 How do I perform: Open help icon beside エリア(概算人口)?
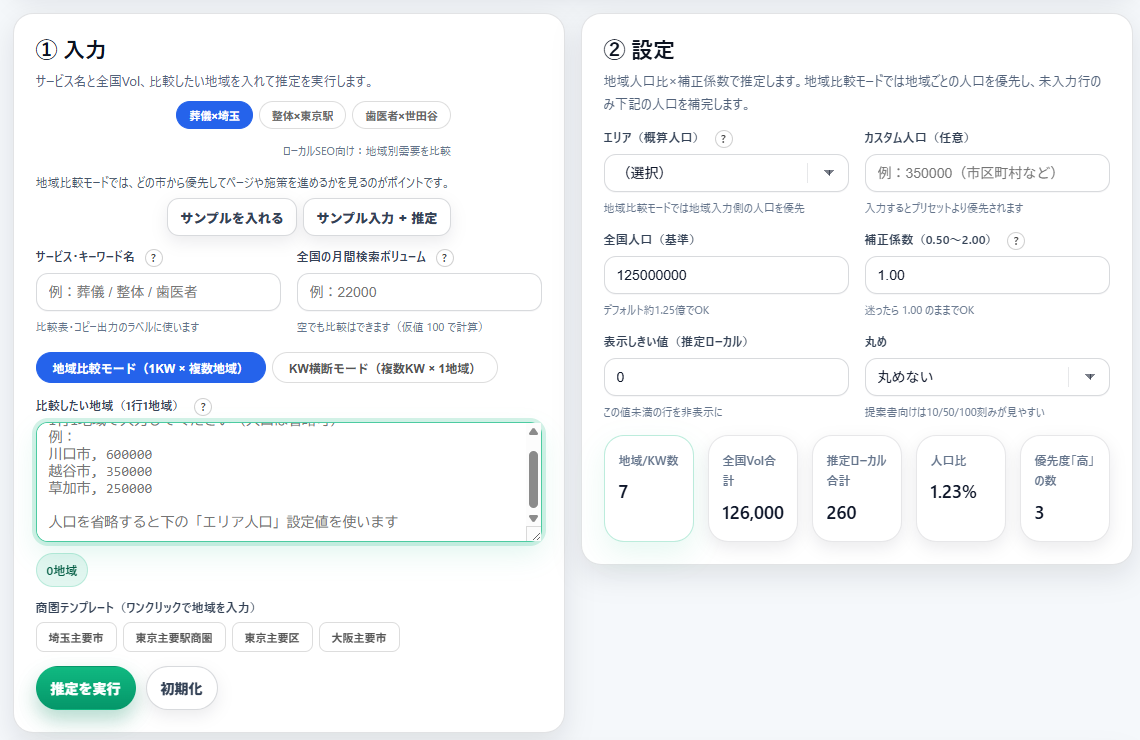click(723, 138)
